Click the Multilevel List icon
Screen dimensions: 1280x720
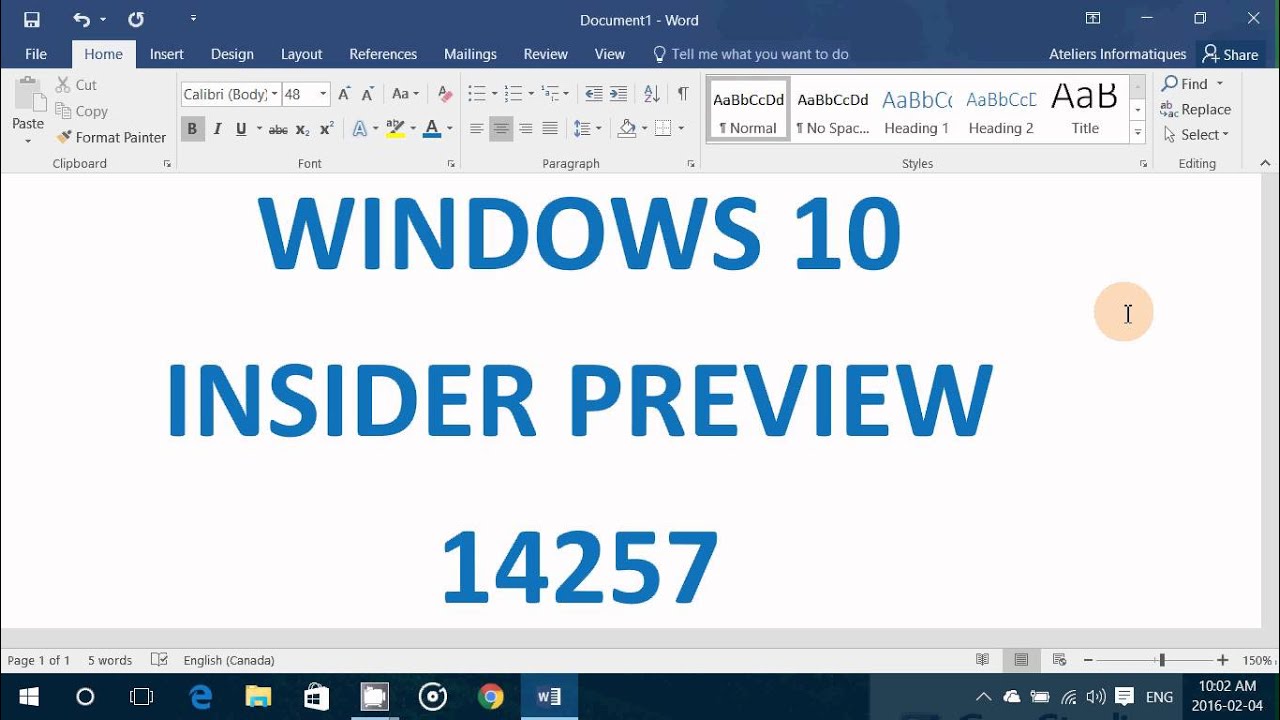tap(550, 94)
